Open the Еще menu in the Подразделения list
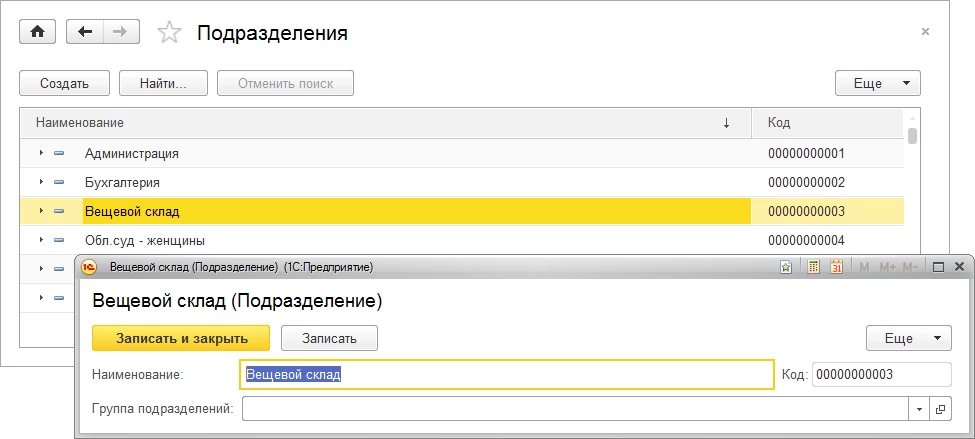 [877, 83]
